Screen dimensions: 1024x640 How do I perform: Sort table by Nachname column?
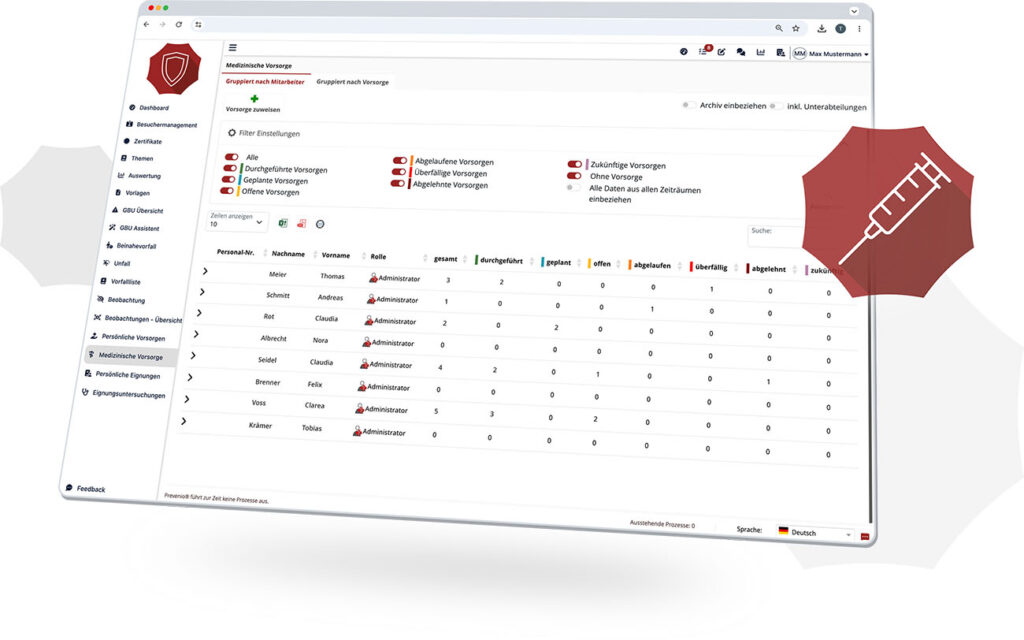(288, 253)
